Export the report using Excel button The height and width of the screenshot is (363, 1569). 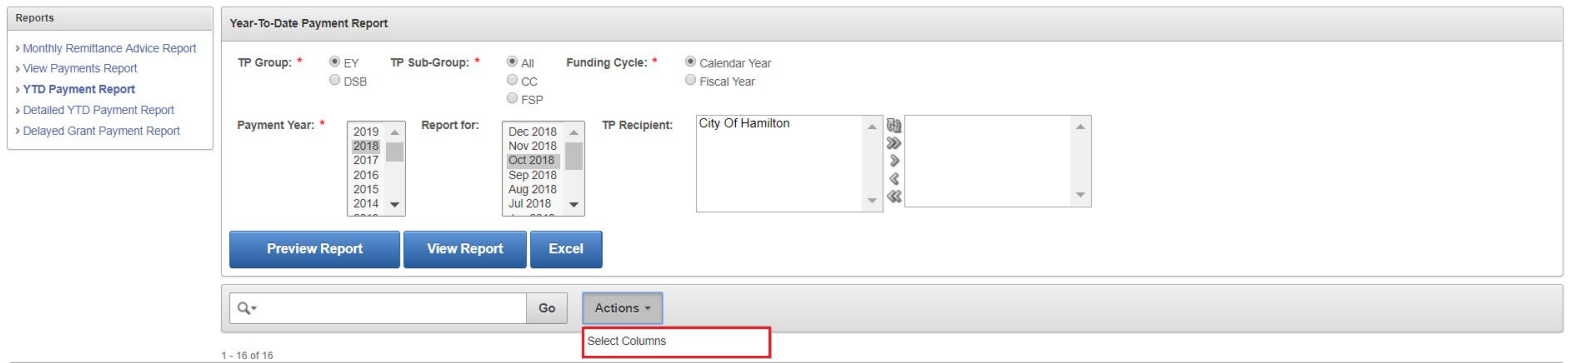566,249
